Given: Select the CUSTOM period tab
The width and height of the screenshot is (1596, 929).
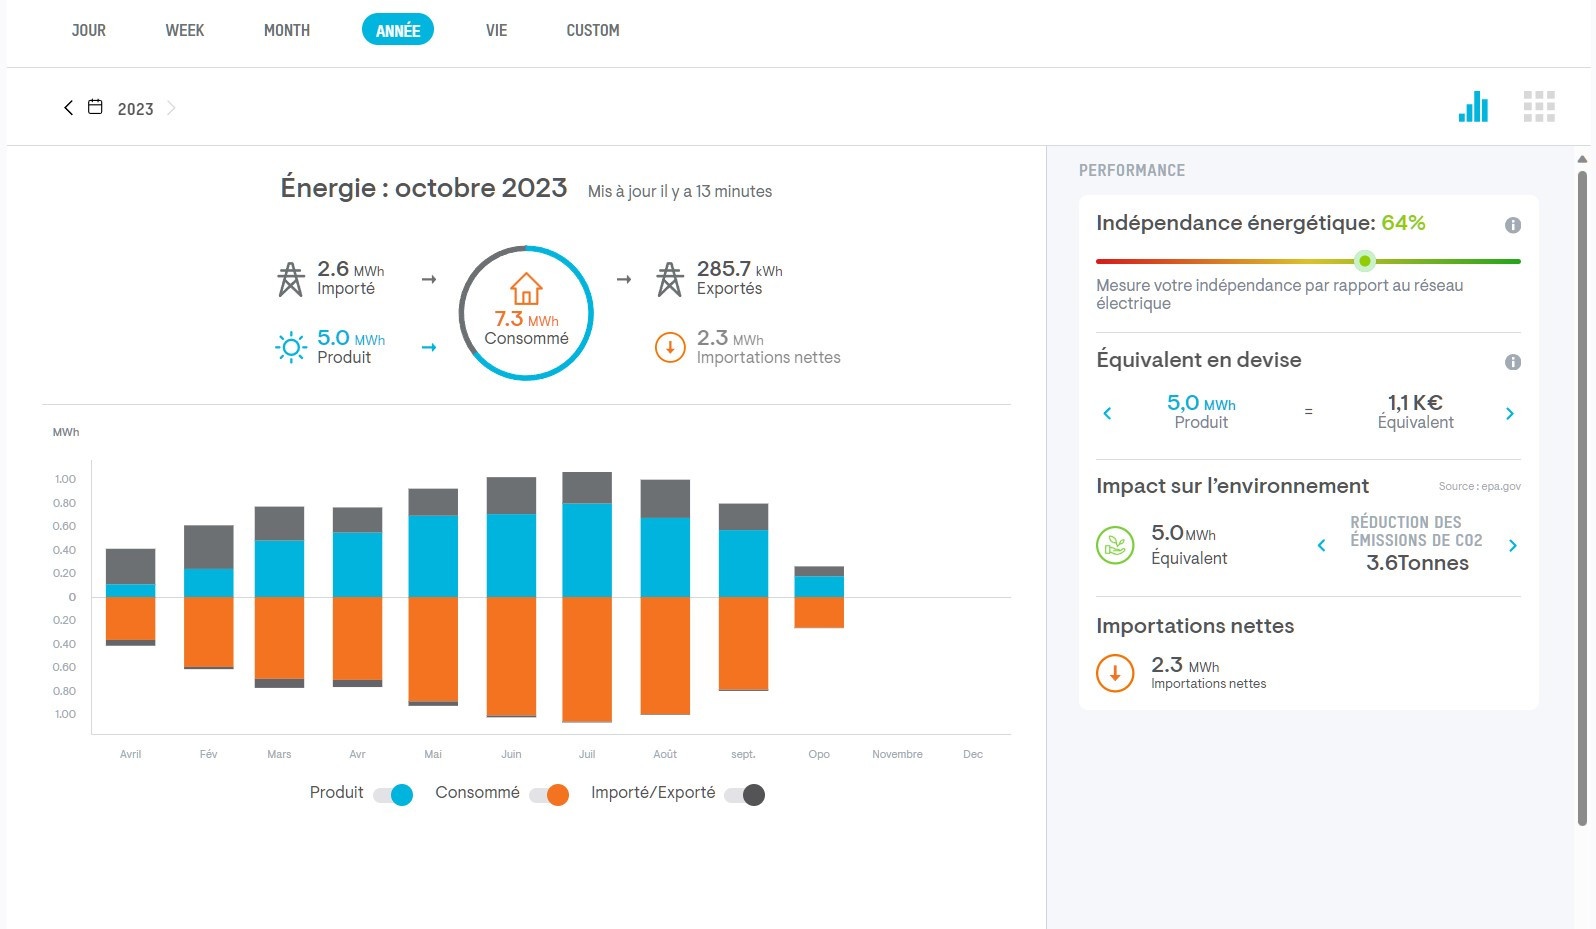Looking at the screenshot, I should click(593, 30).
